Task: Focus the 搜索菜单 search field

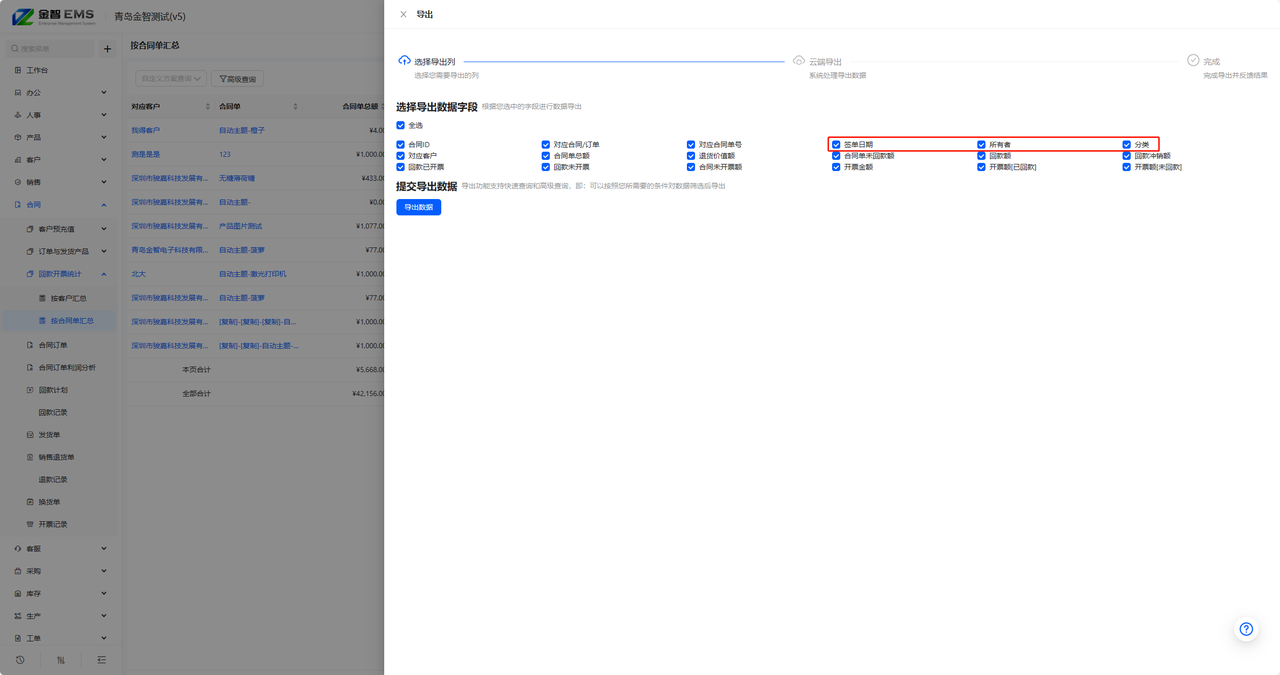Action: 52,48
